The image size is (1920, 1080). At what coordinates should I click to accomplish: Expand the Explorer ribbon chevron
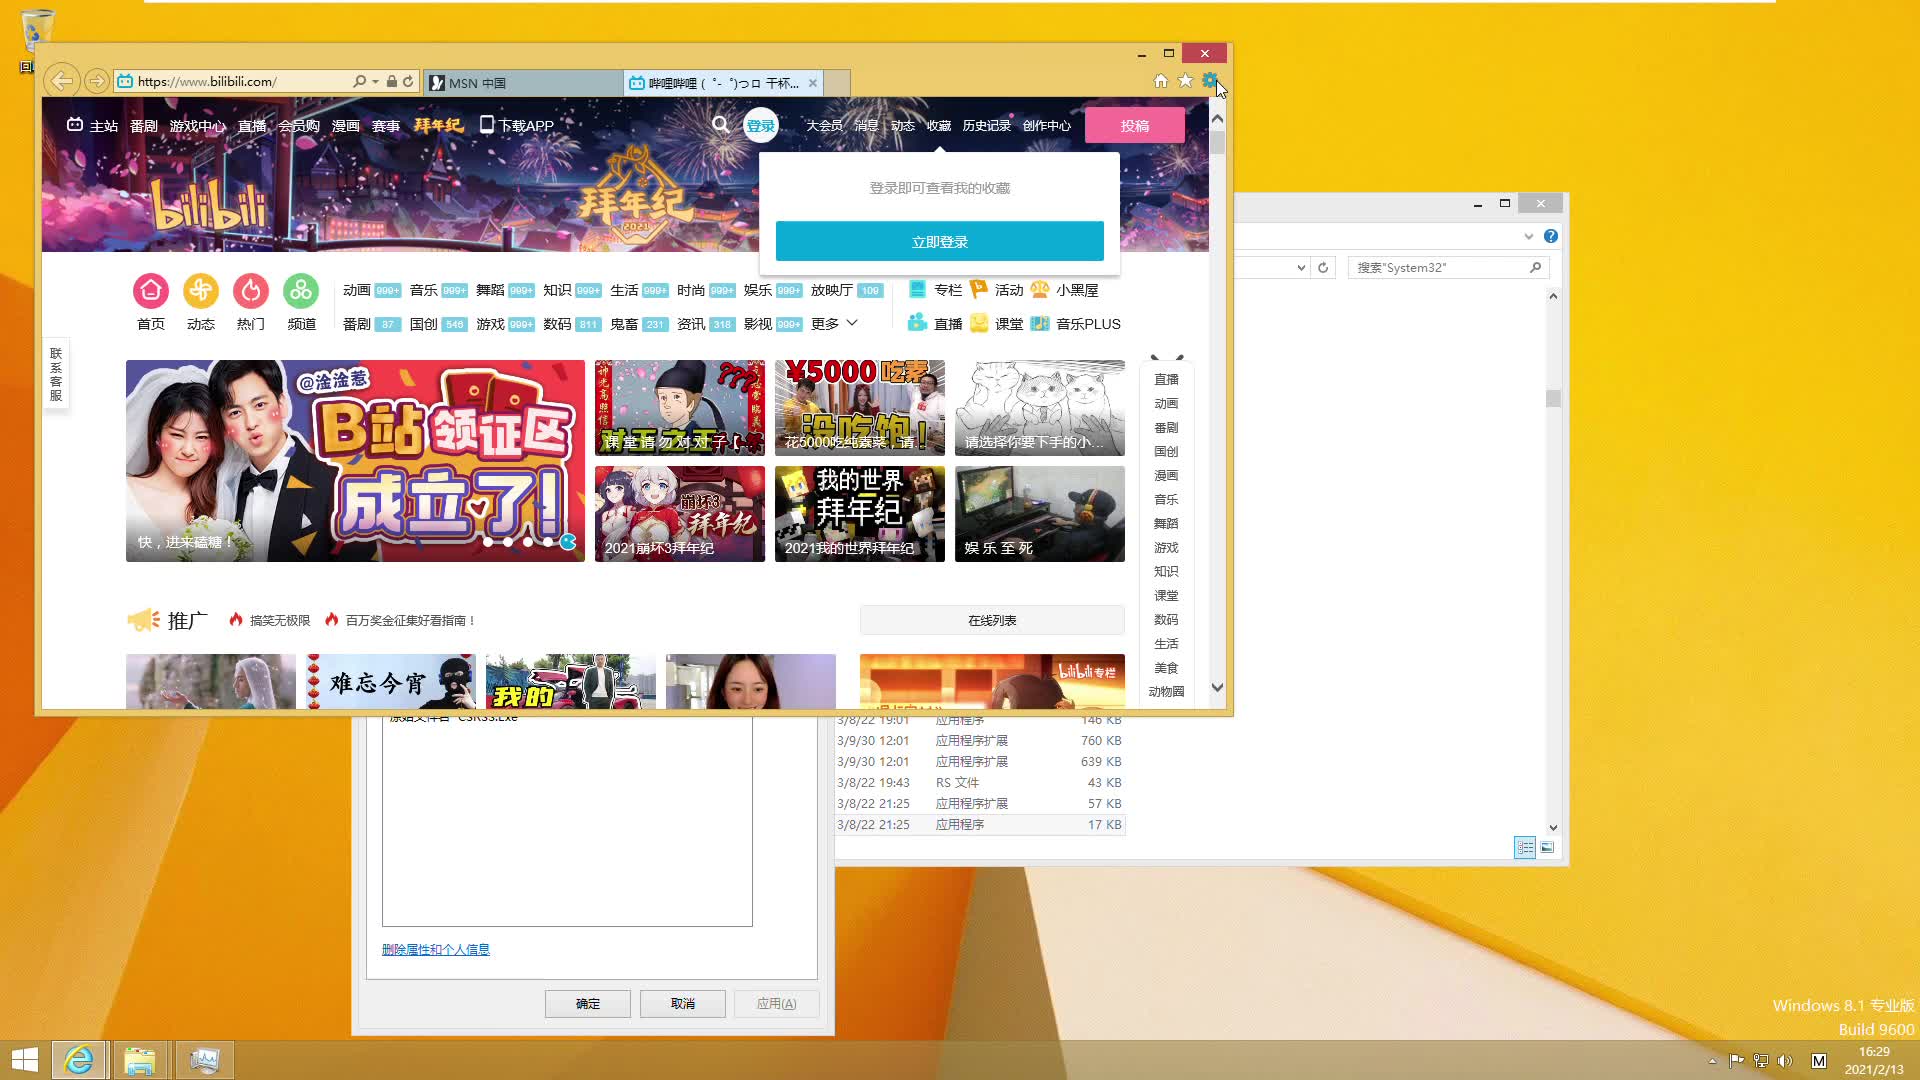click(1528, 237)
